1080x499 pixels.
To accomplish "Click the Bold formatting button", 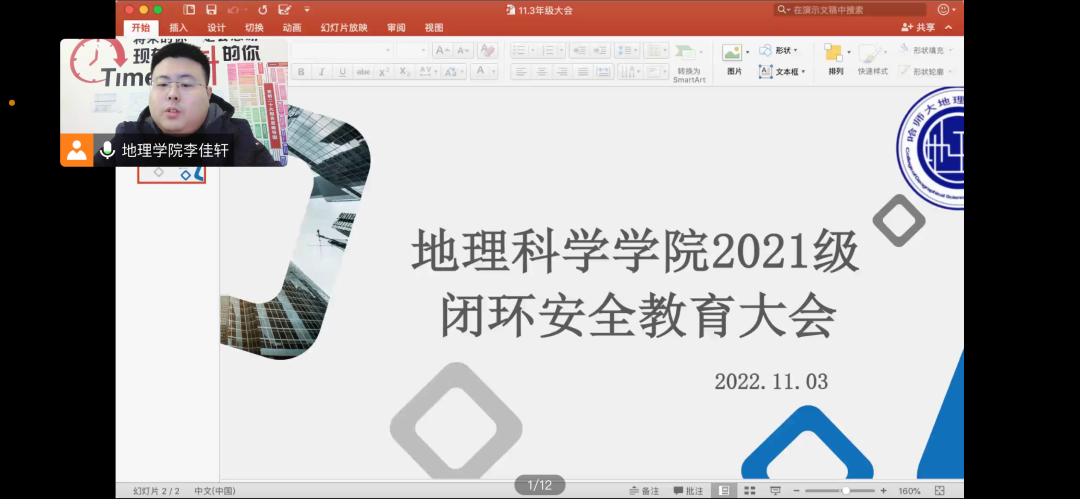I will pos(300,72).
